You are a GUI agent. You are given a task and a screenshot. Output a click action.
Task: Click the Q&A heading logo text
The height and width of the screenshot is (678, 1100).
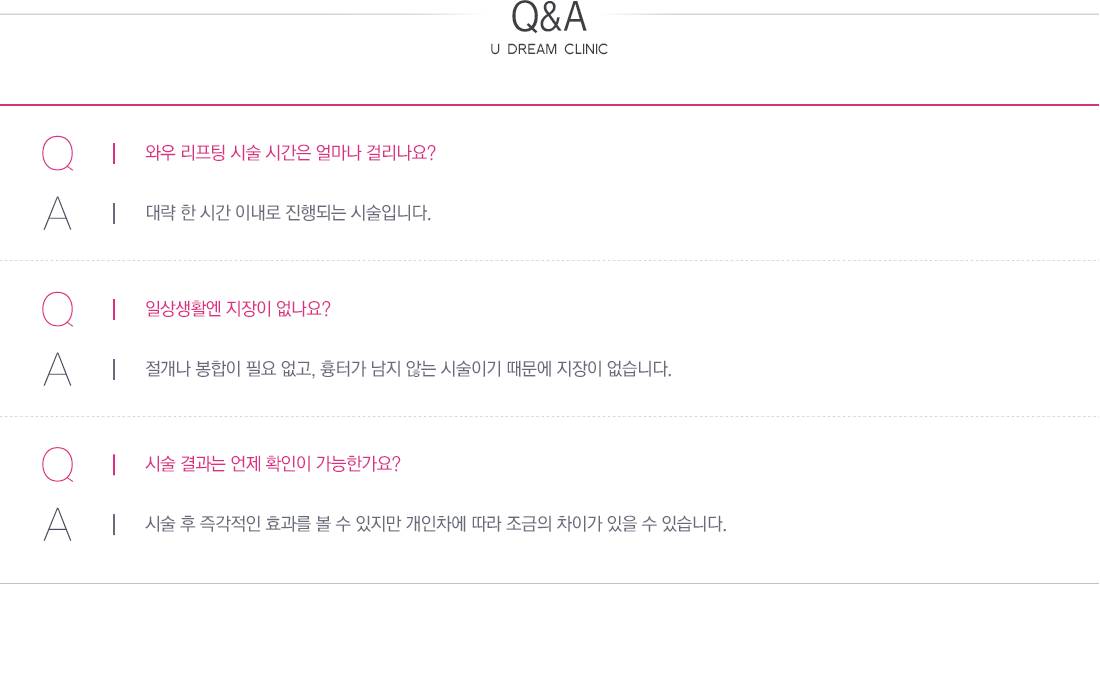pos(549,17)
